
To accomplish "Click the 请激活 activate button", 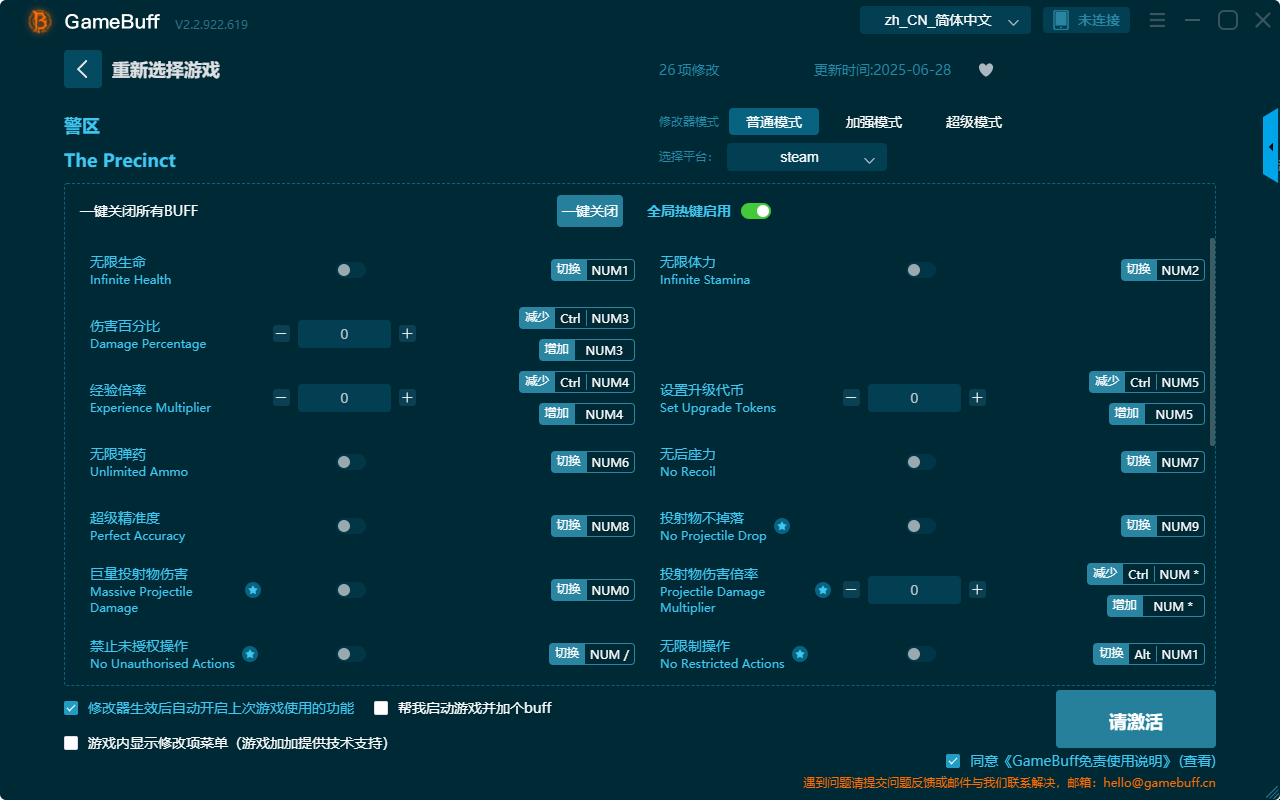I will 1135,719.
